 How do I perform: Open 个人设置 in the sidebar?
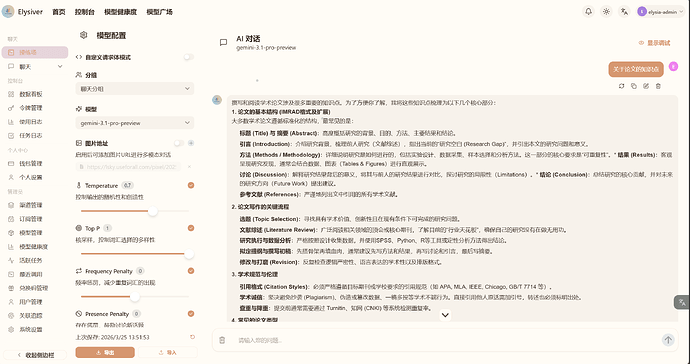tap(31, 177)
